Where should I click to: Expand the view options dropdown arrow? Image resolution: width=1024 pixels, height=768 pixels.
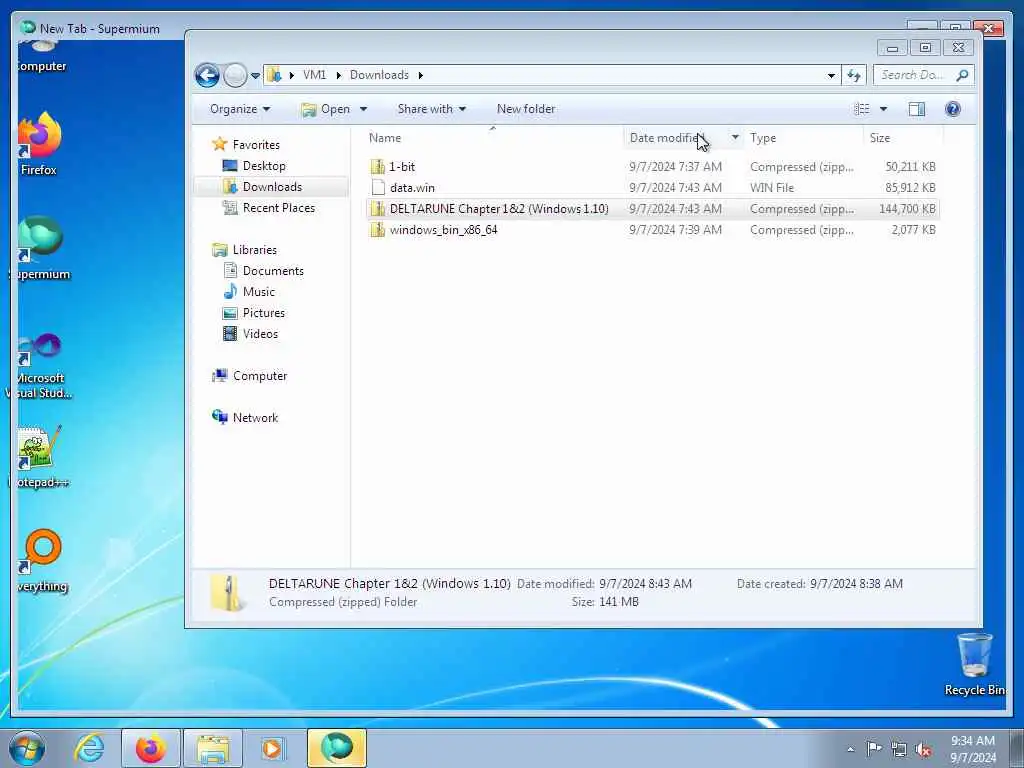coord(883,109)
